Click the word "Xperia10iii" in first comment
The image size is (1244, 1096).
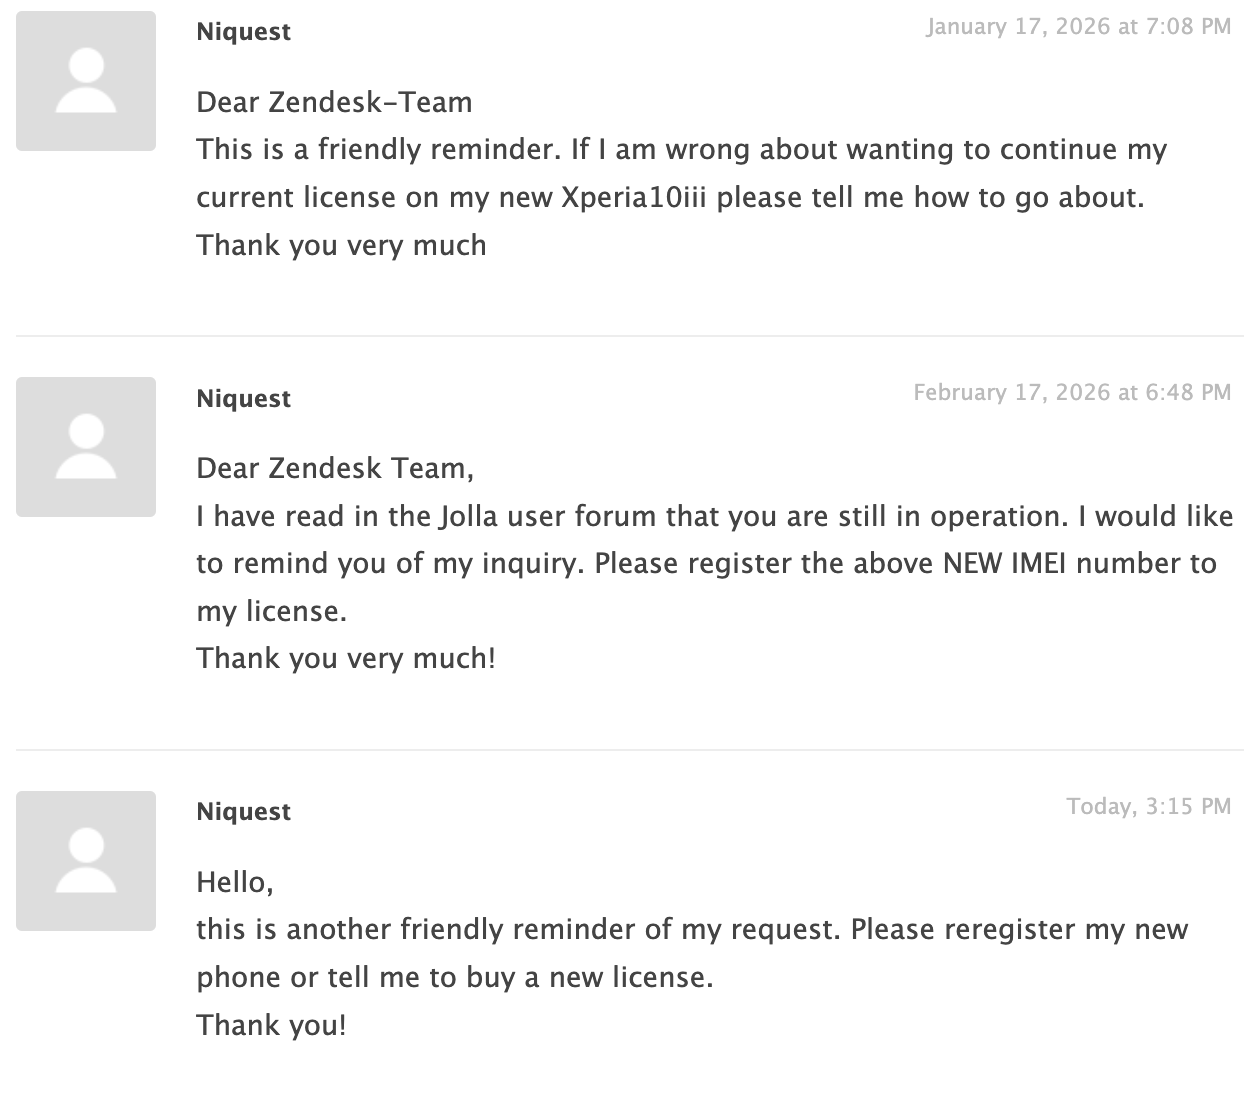[x=634, y=197]
